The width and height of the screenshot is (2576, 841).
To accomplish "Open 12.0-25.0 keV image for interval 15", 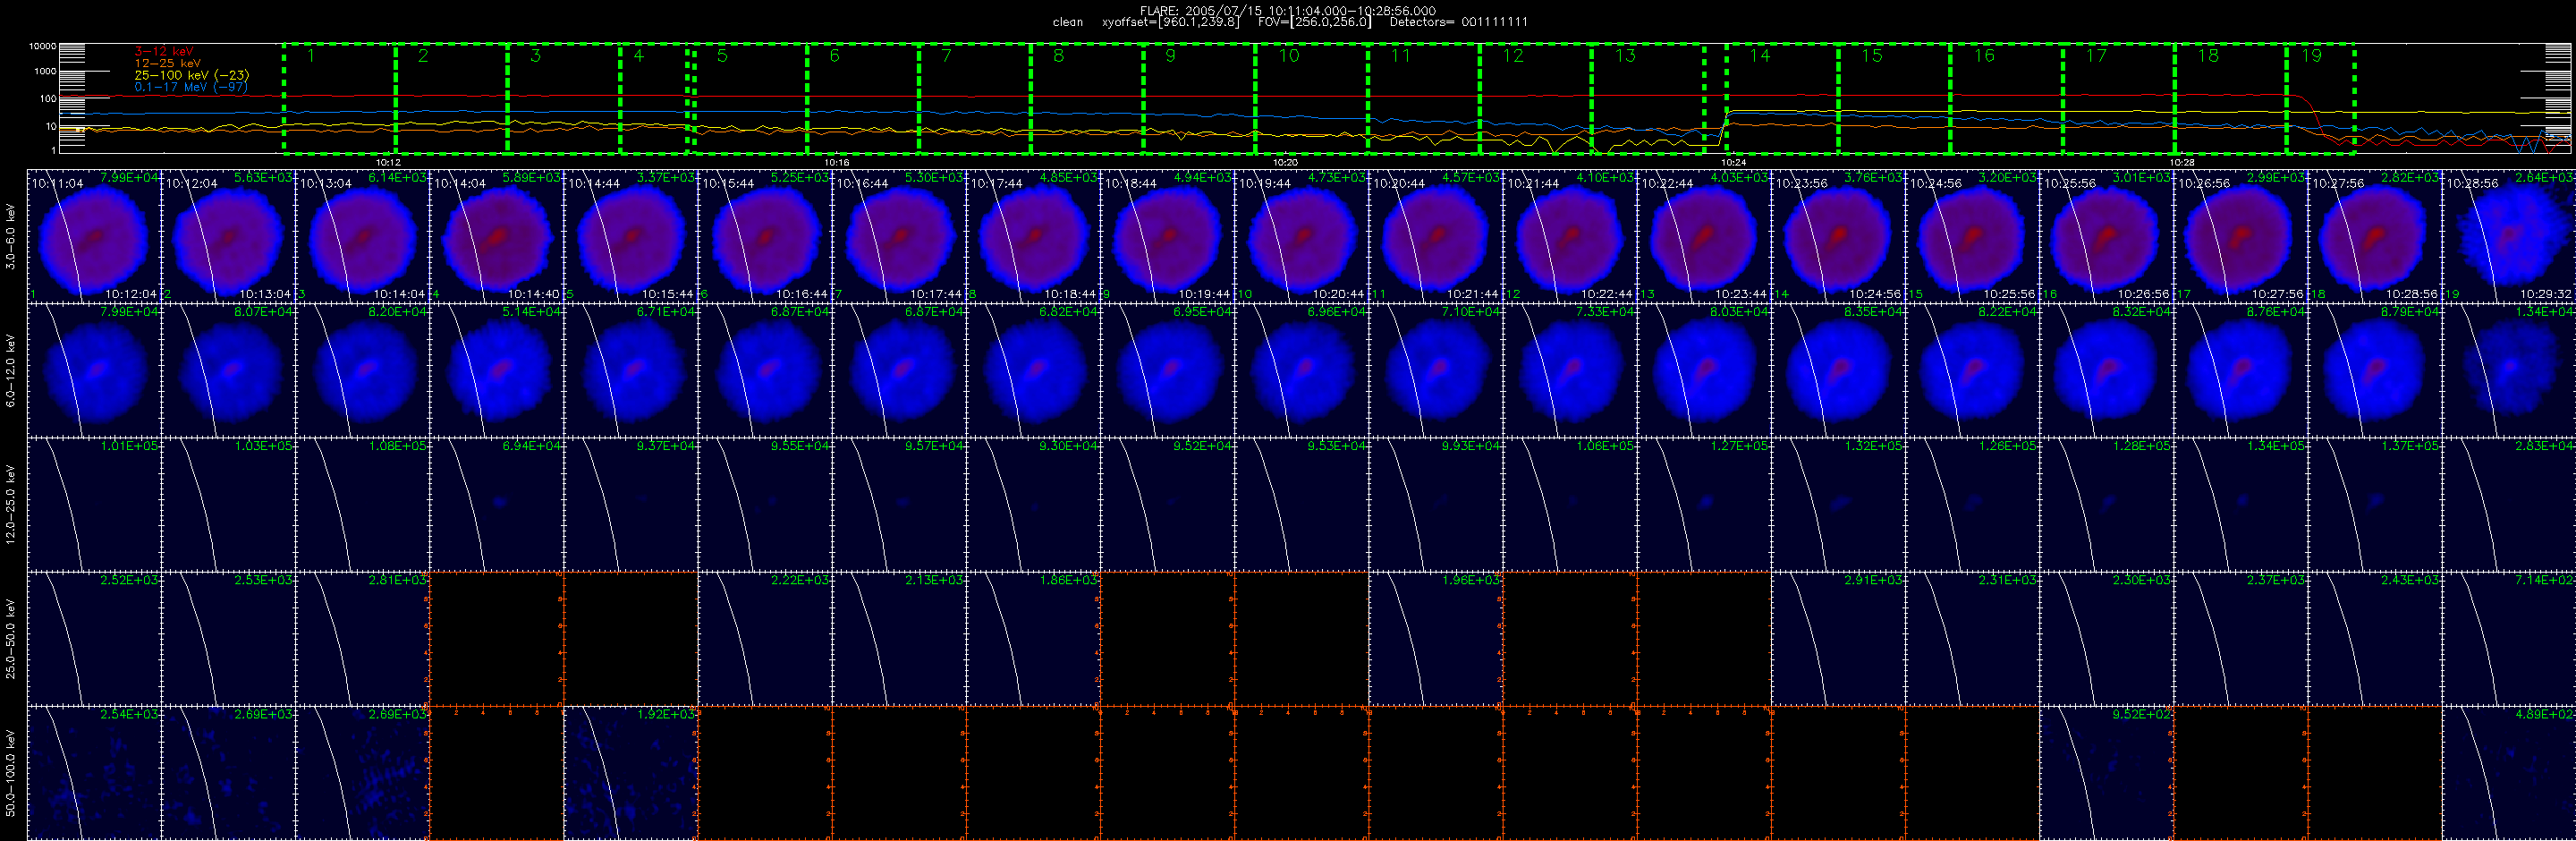I will point(1972,504).
